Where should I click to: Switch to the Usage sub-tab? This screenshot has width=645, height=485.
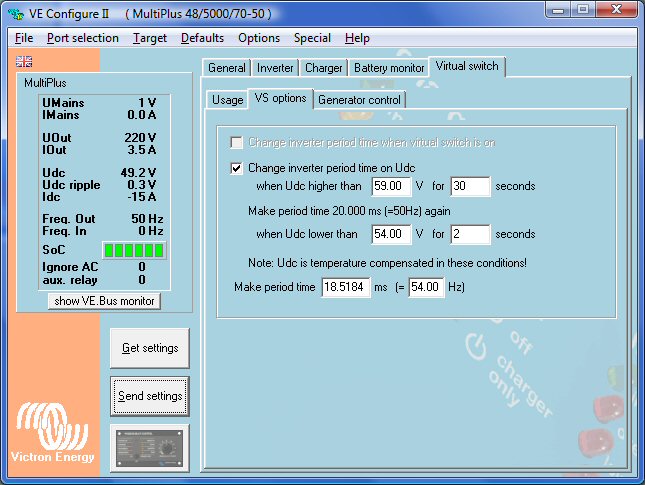(x=227, y=100)
